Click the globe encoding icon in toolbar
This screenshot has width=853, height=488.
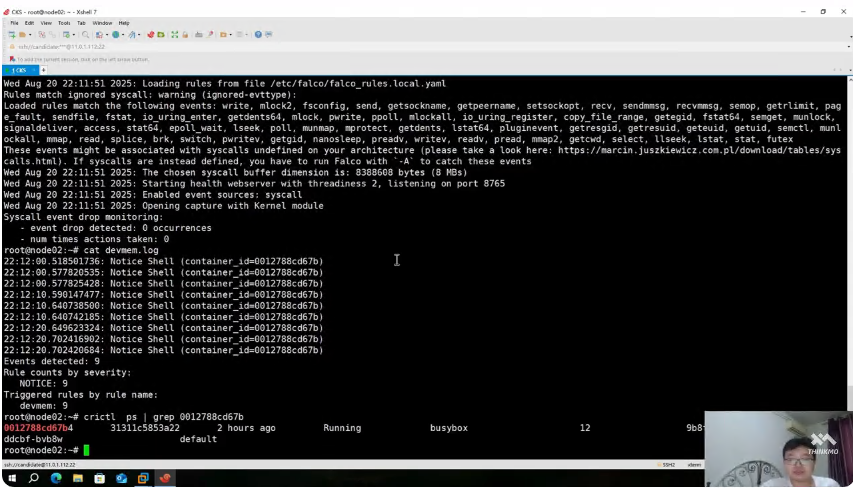[116, 34]
